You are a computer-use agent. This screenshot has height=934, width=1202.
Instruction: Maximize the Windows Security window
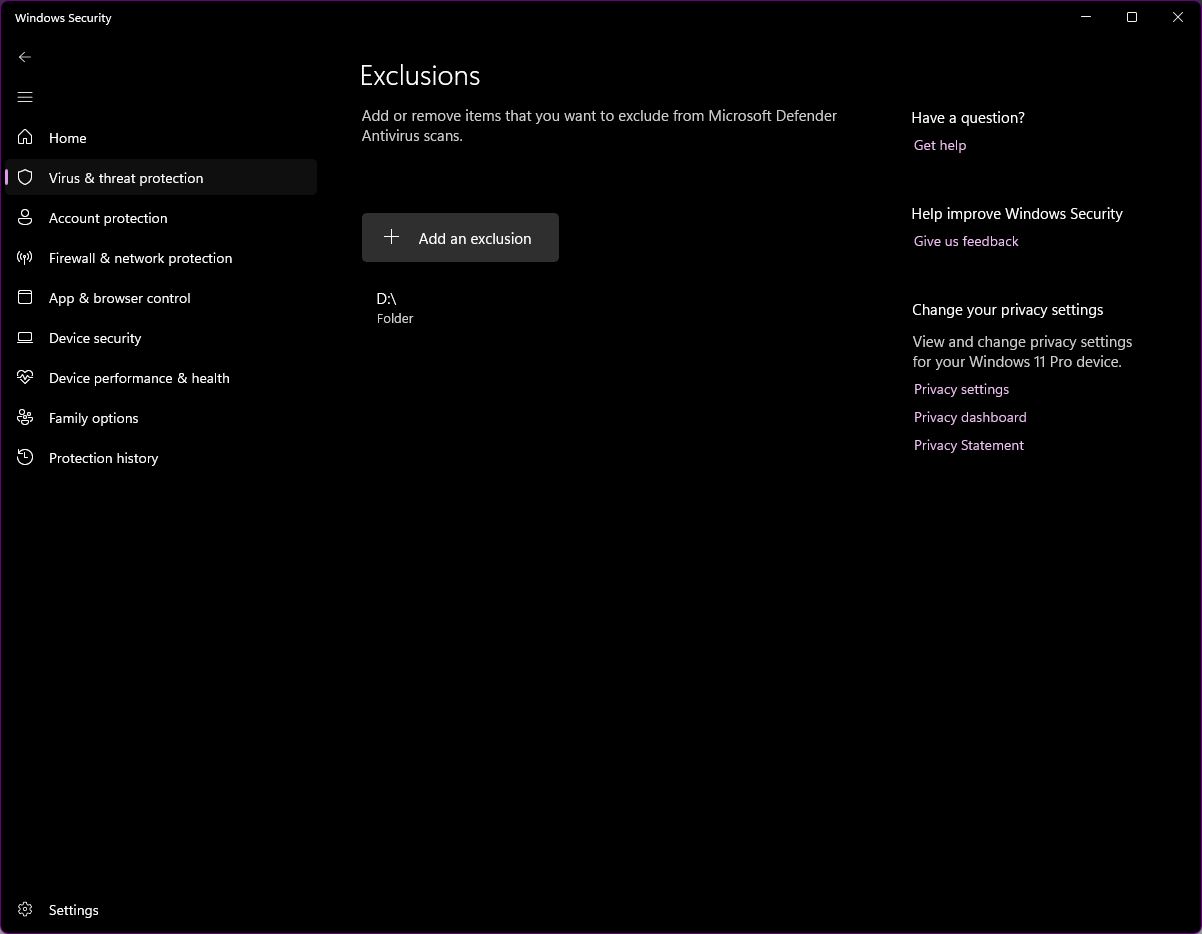1132,17
